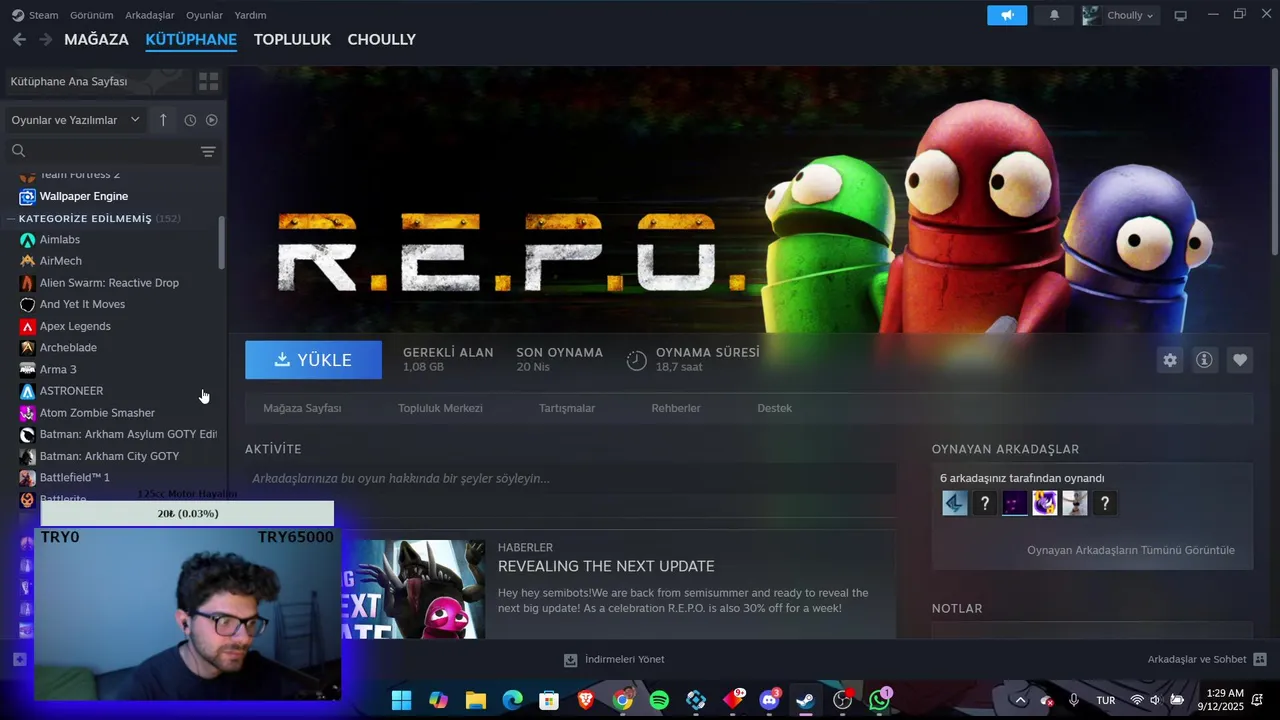Select Apex Legends in the list
The height and width of the screenshot is (720, 1280).
pos(75,326)
